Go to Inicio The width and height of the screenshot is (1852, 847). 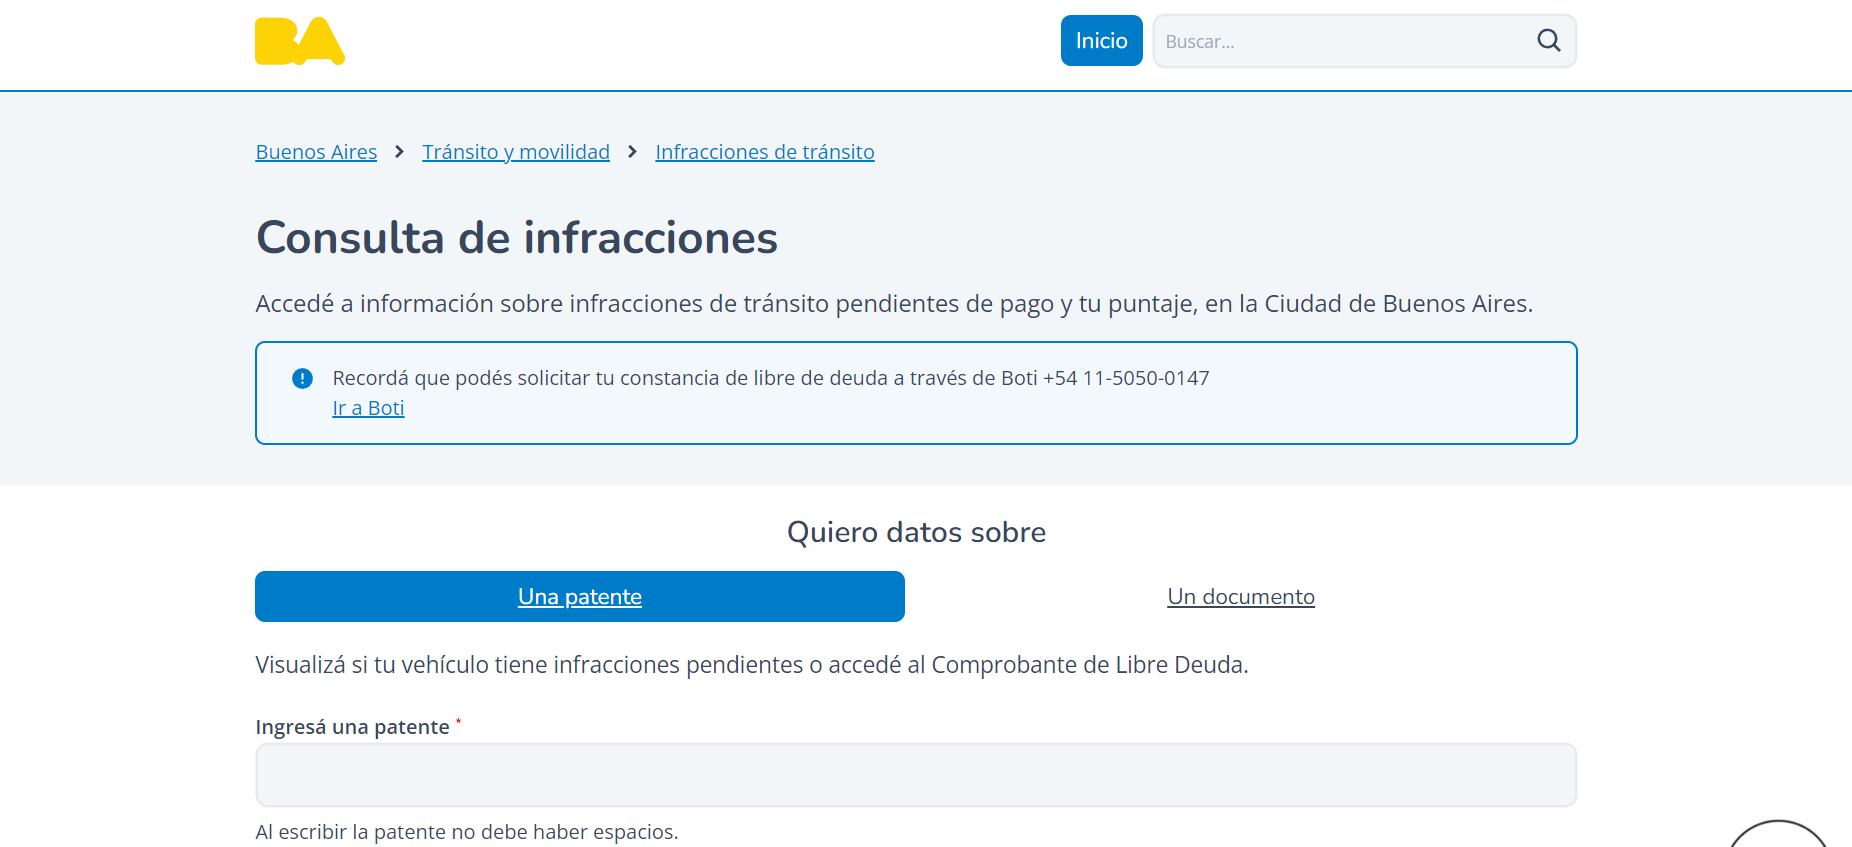(1101, 41)
